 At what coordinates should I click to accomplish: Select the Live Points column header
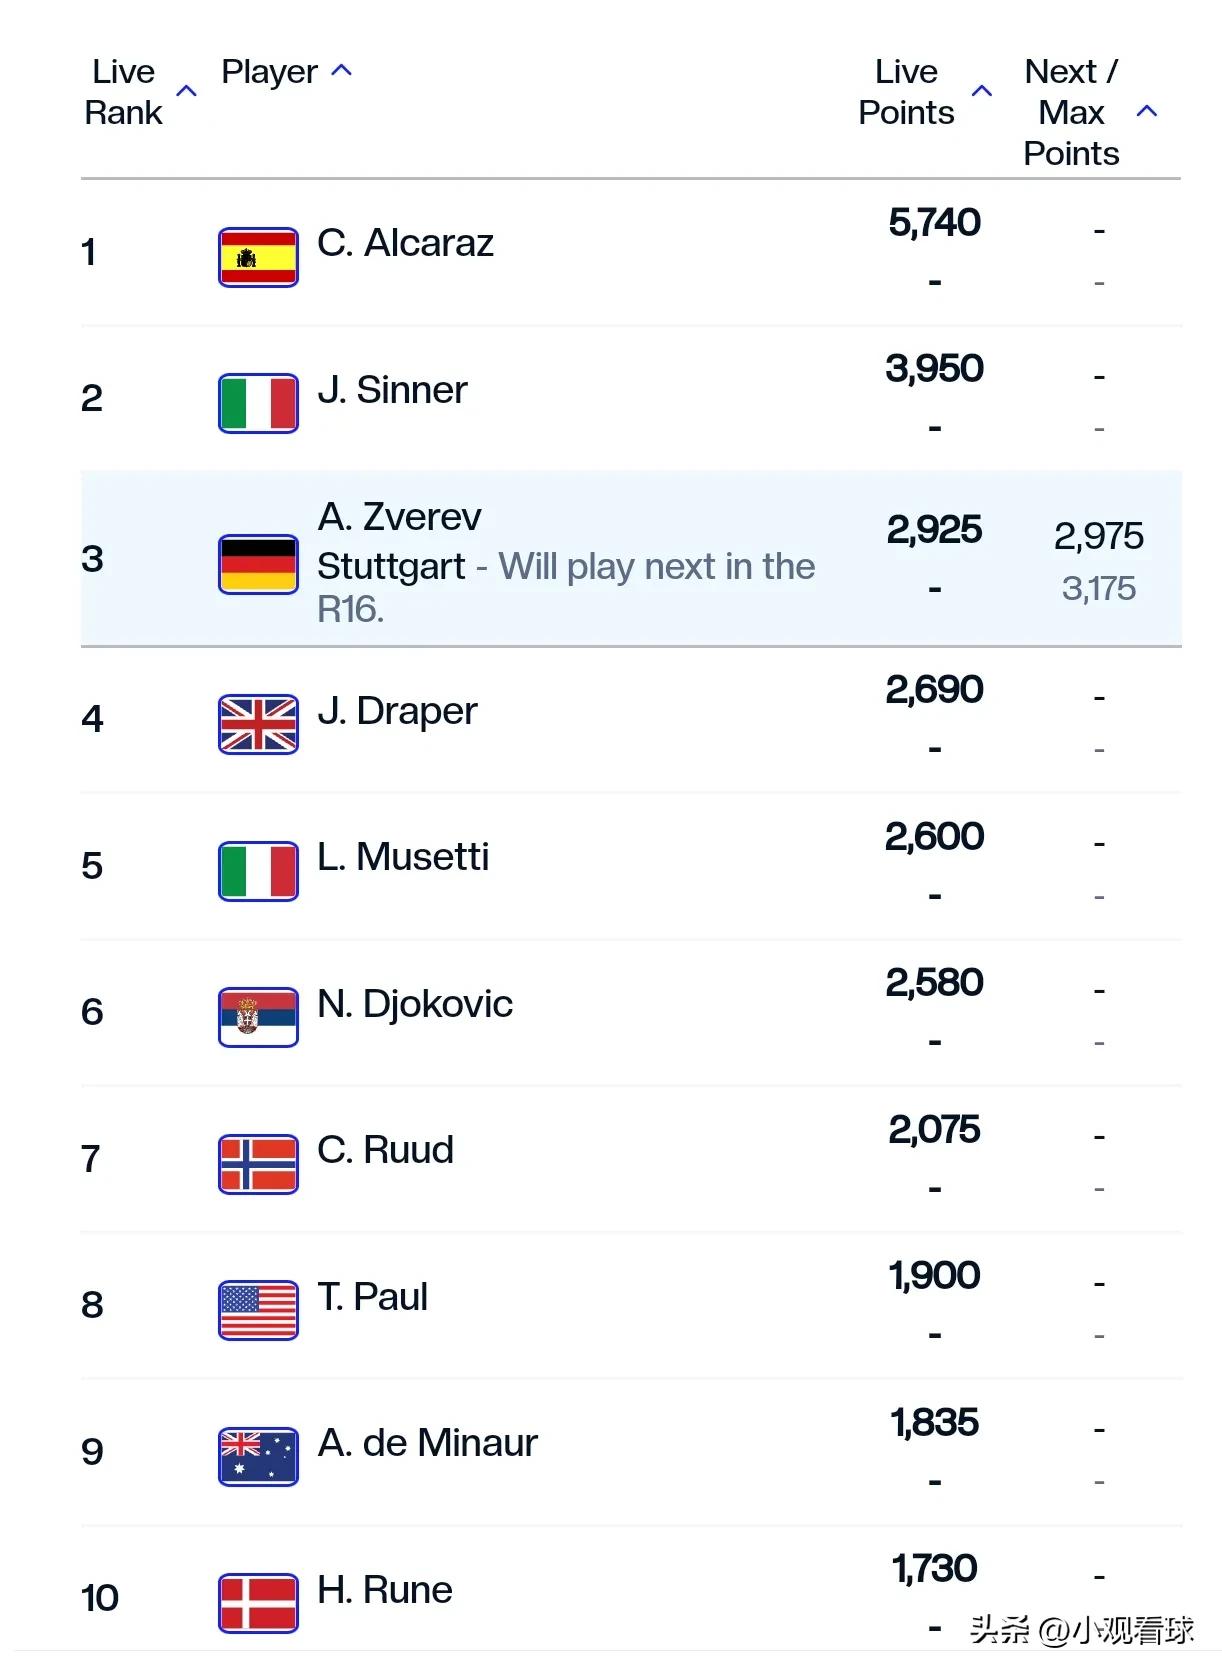point(906,92)
